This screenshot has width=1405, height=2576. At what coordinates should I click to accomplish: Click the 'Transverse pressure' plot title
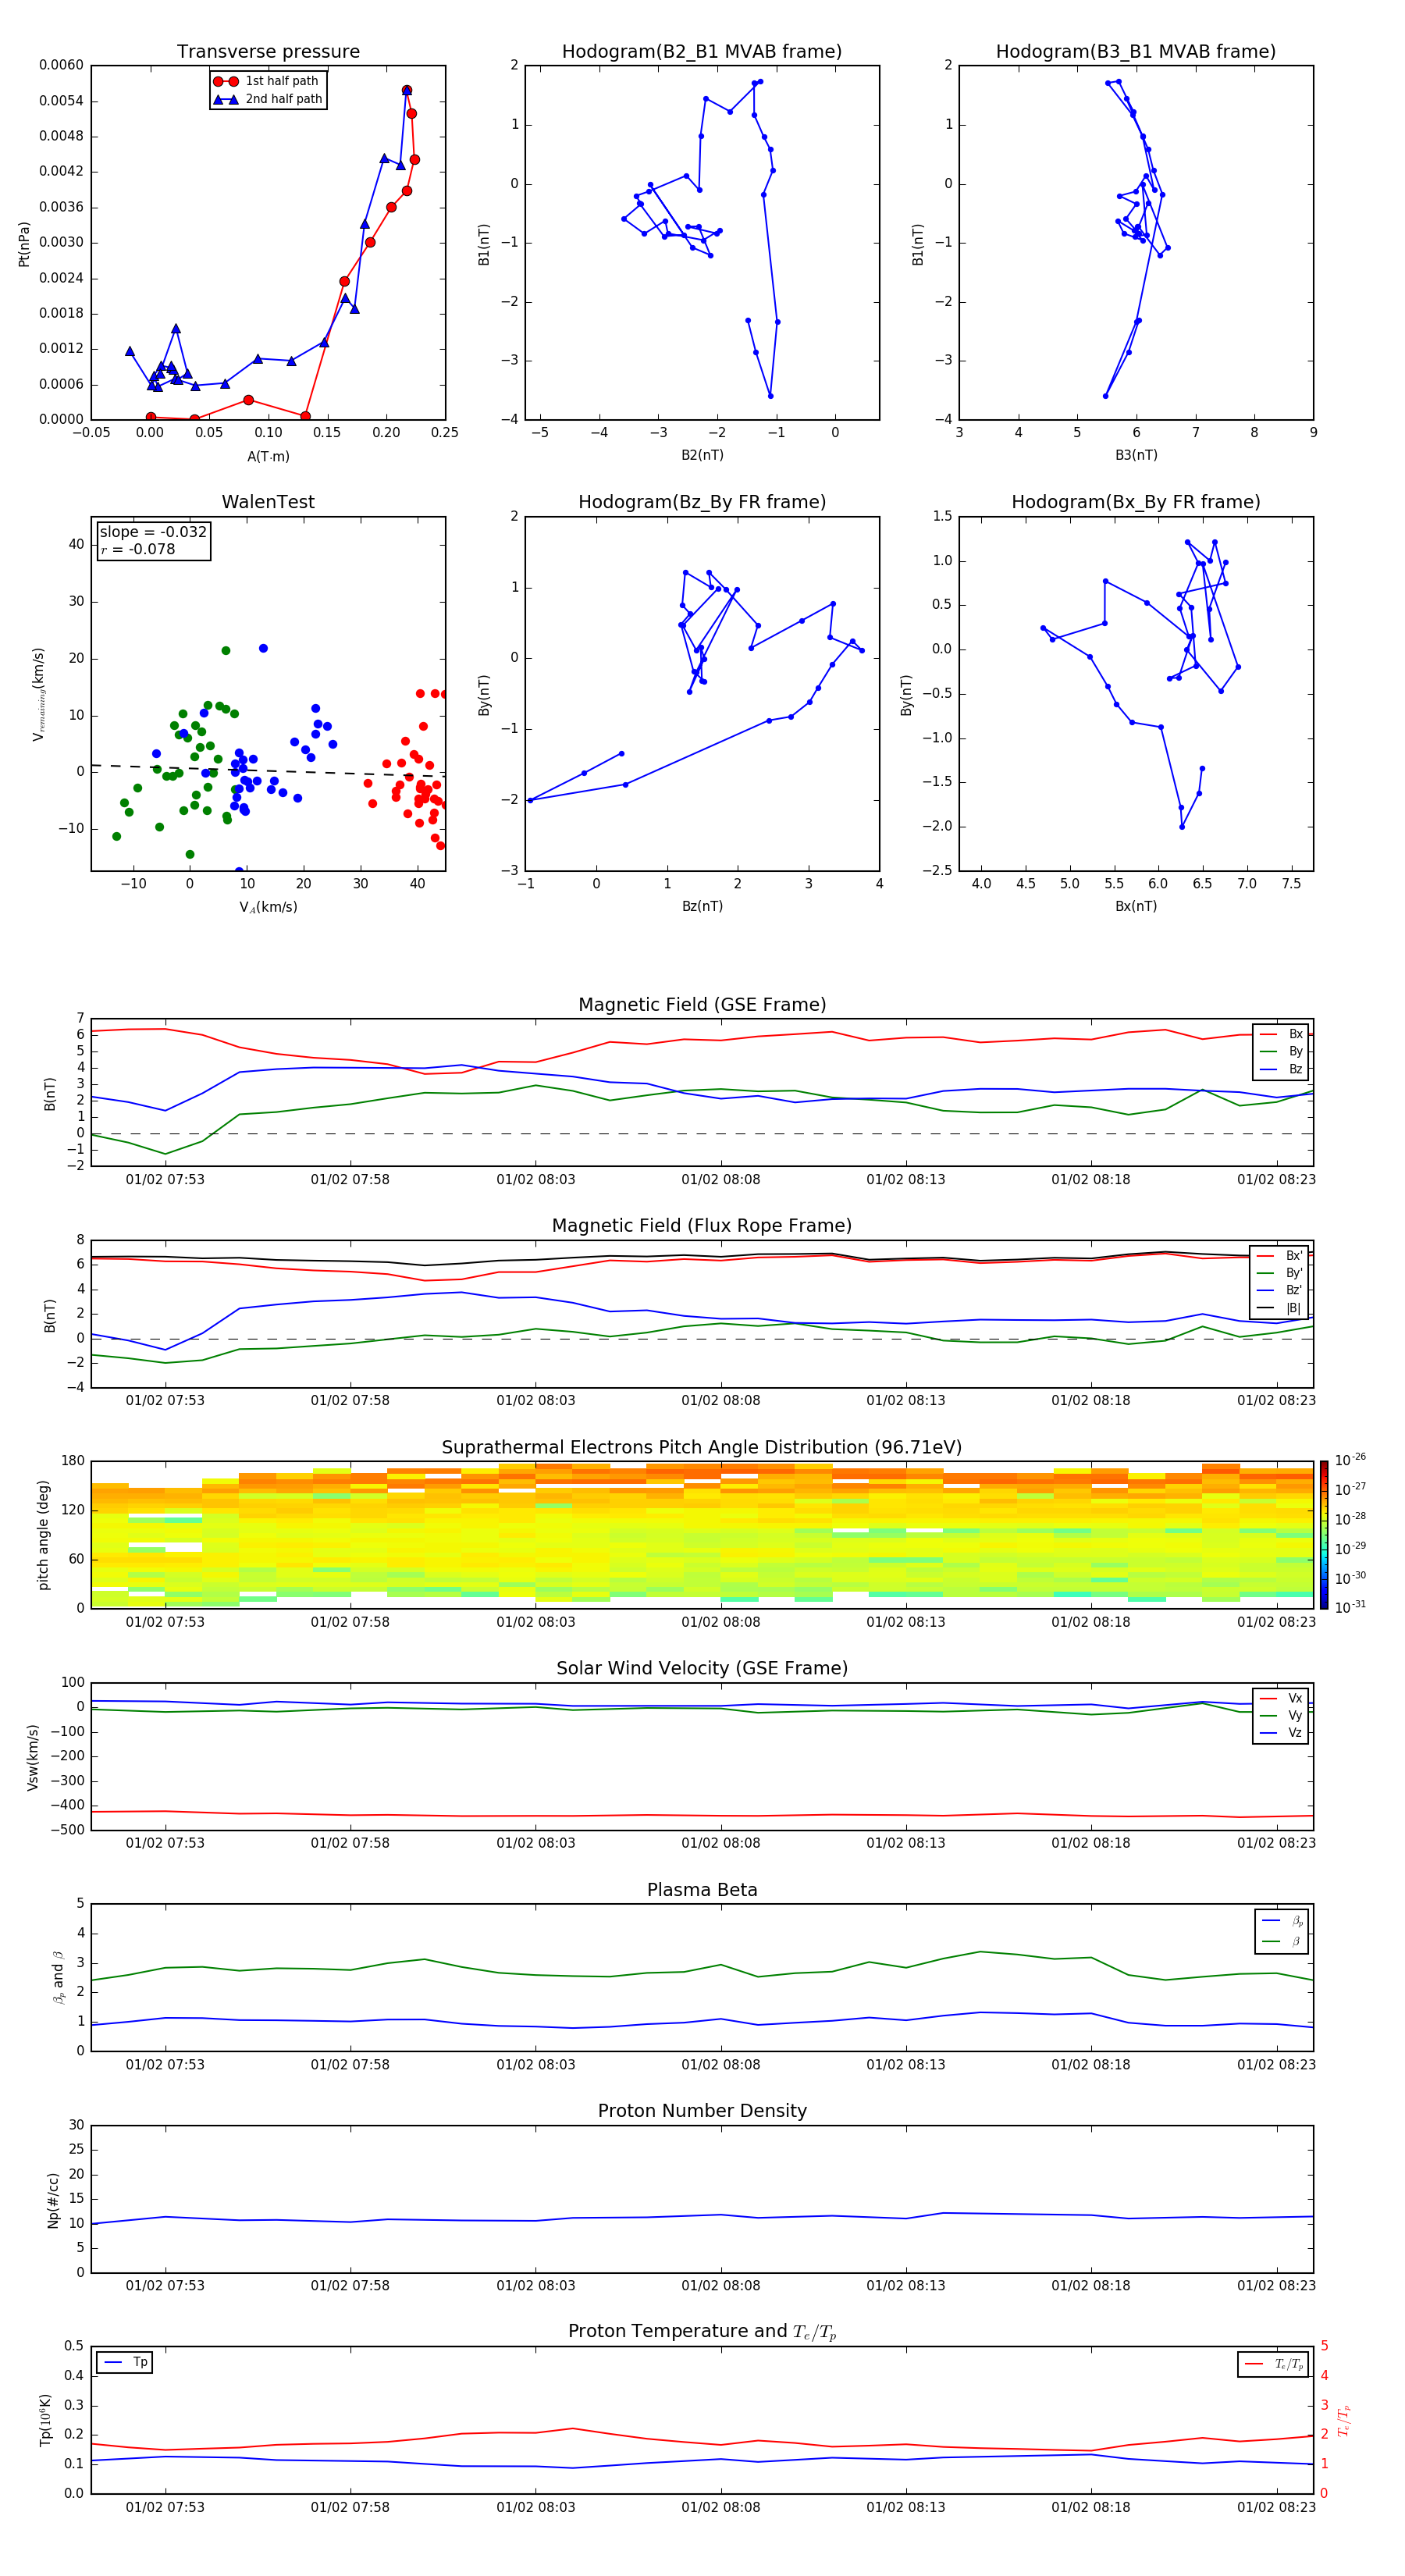coord(268,51)
